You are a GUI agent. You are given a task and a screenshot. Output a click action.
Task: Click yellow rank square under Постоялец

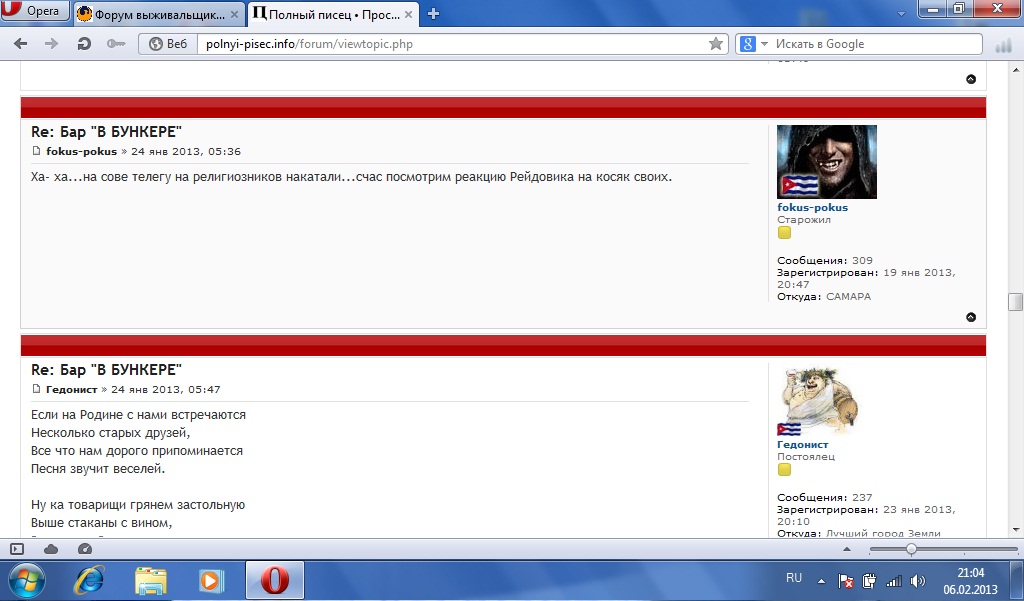tap(784, 470)
